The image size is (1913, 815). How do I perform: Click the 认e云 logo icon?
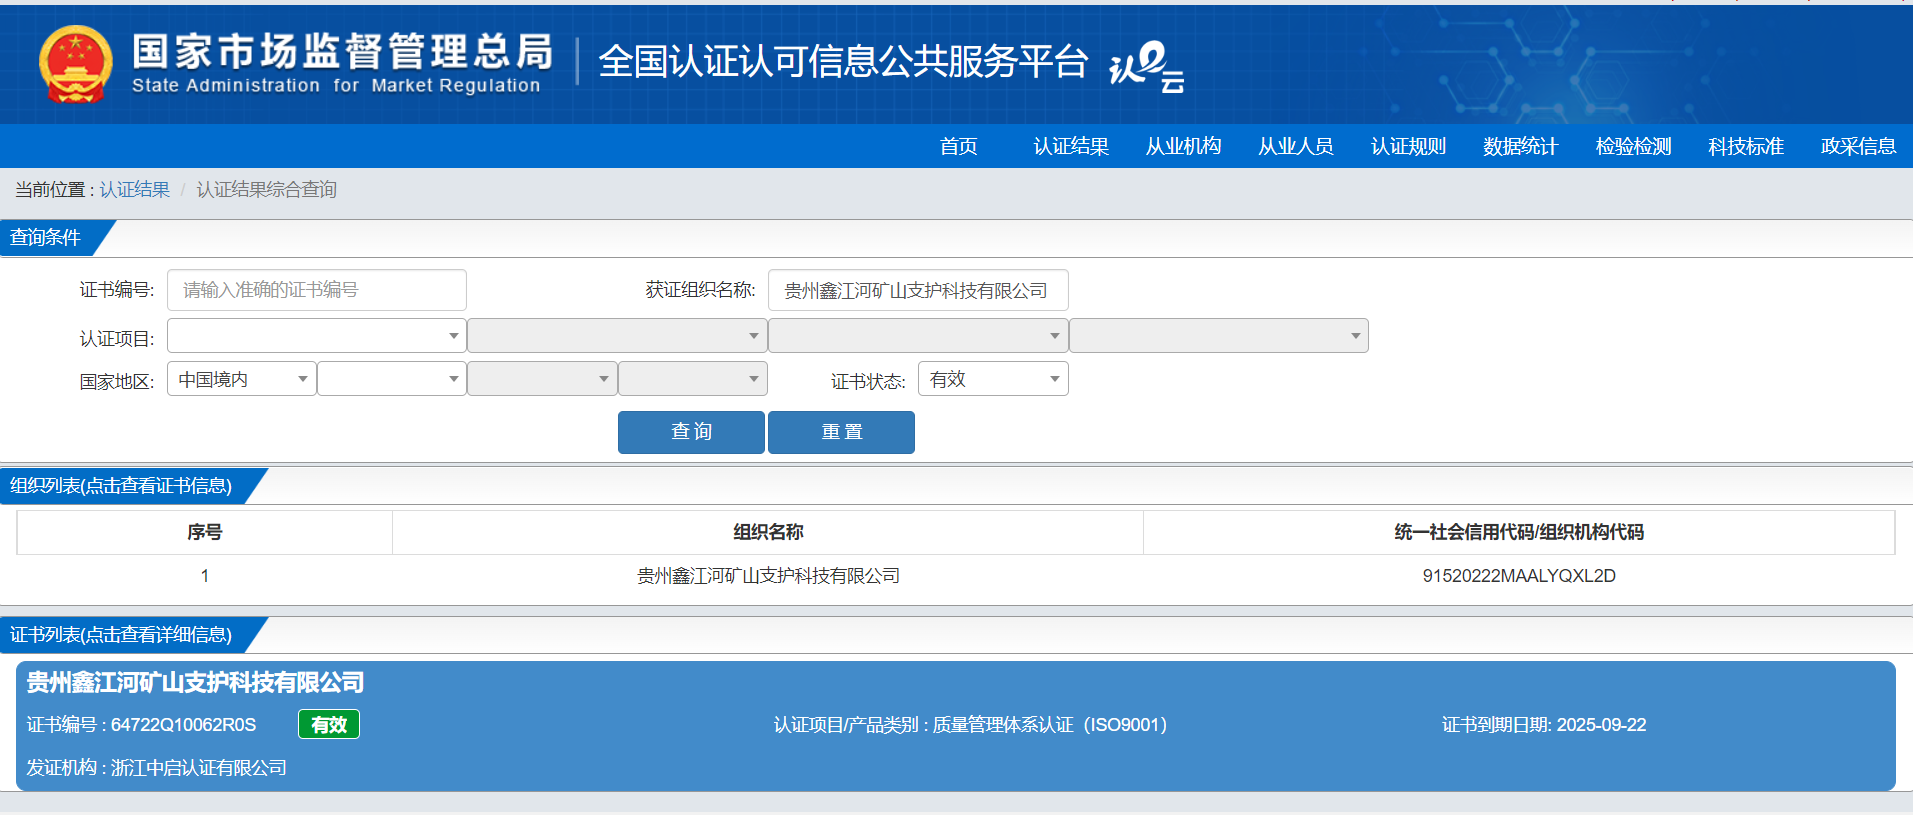click(1147, 66)
